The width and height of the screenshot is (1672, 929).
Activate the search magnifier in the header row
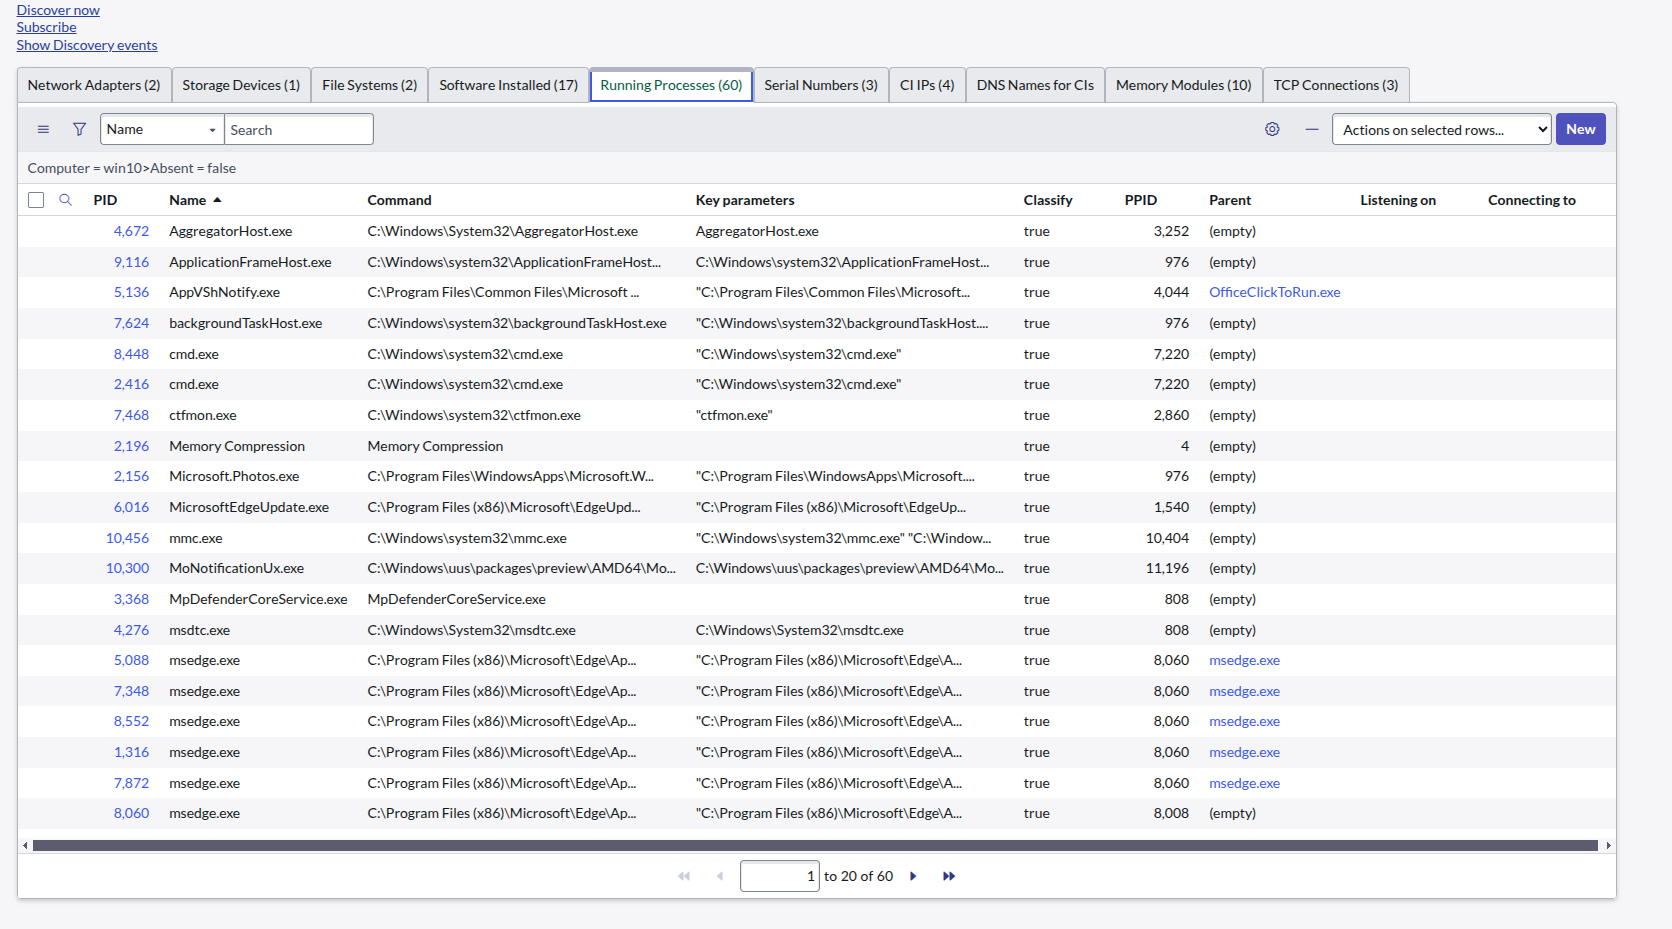pos(66,200)
